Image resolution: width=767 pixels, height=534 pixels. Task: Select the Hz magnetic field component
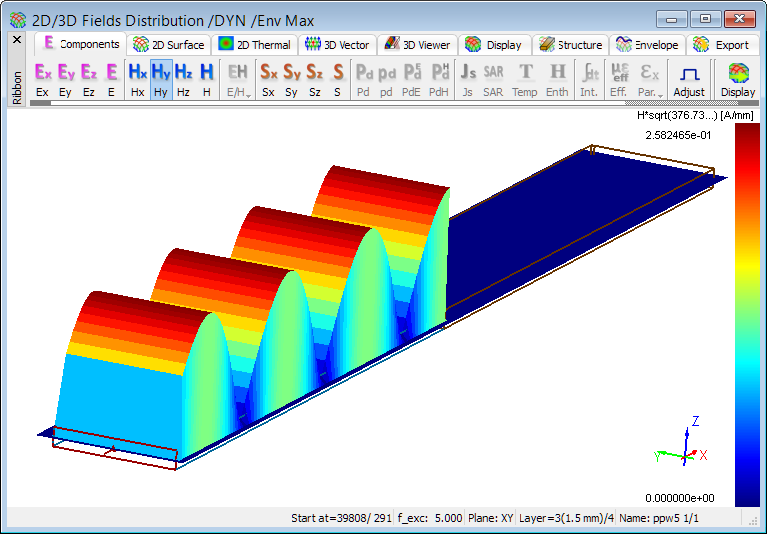[x=183, y=79]
